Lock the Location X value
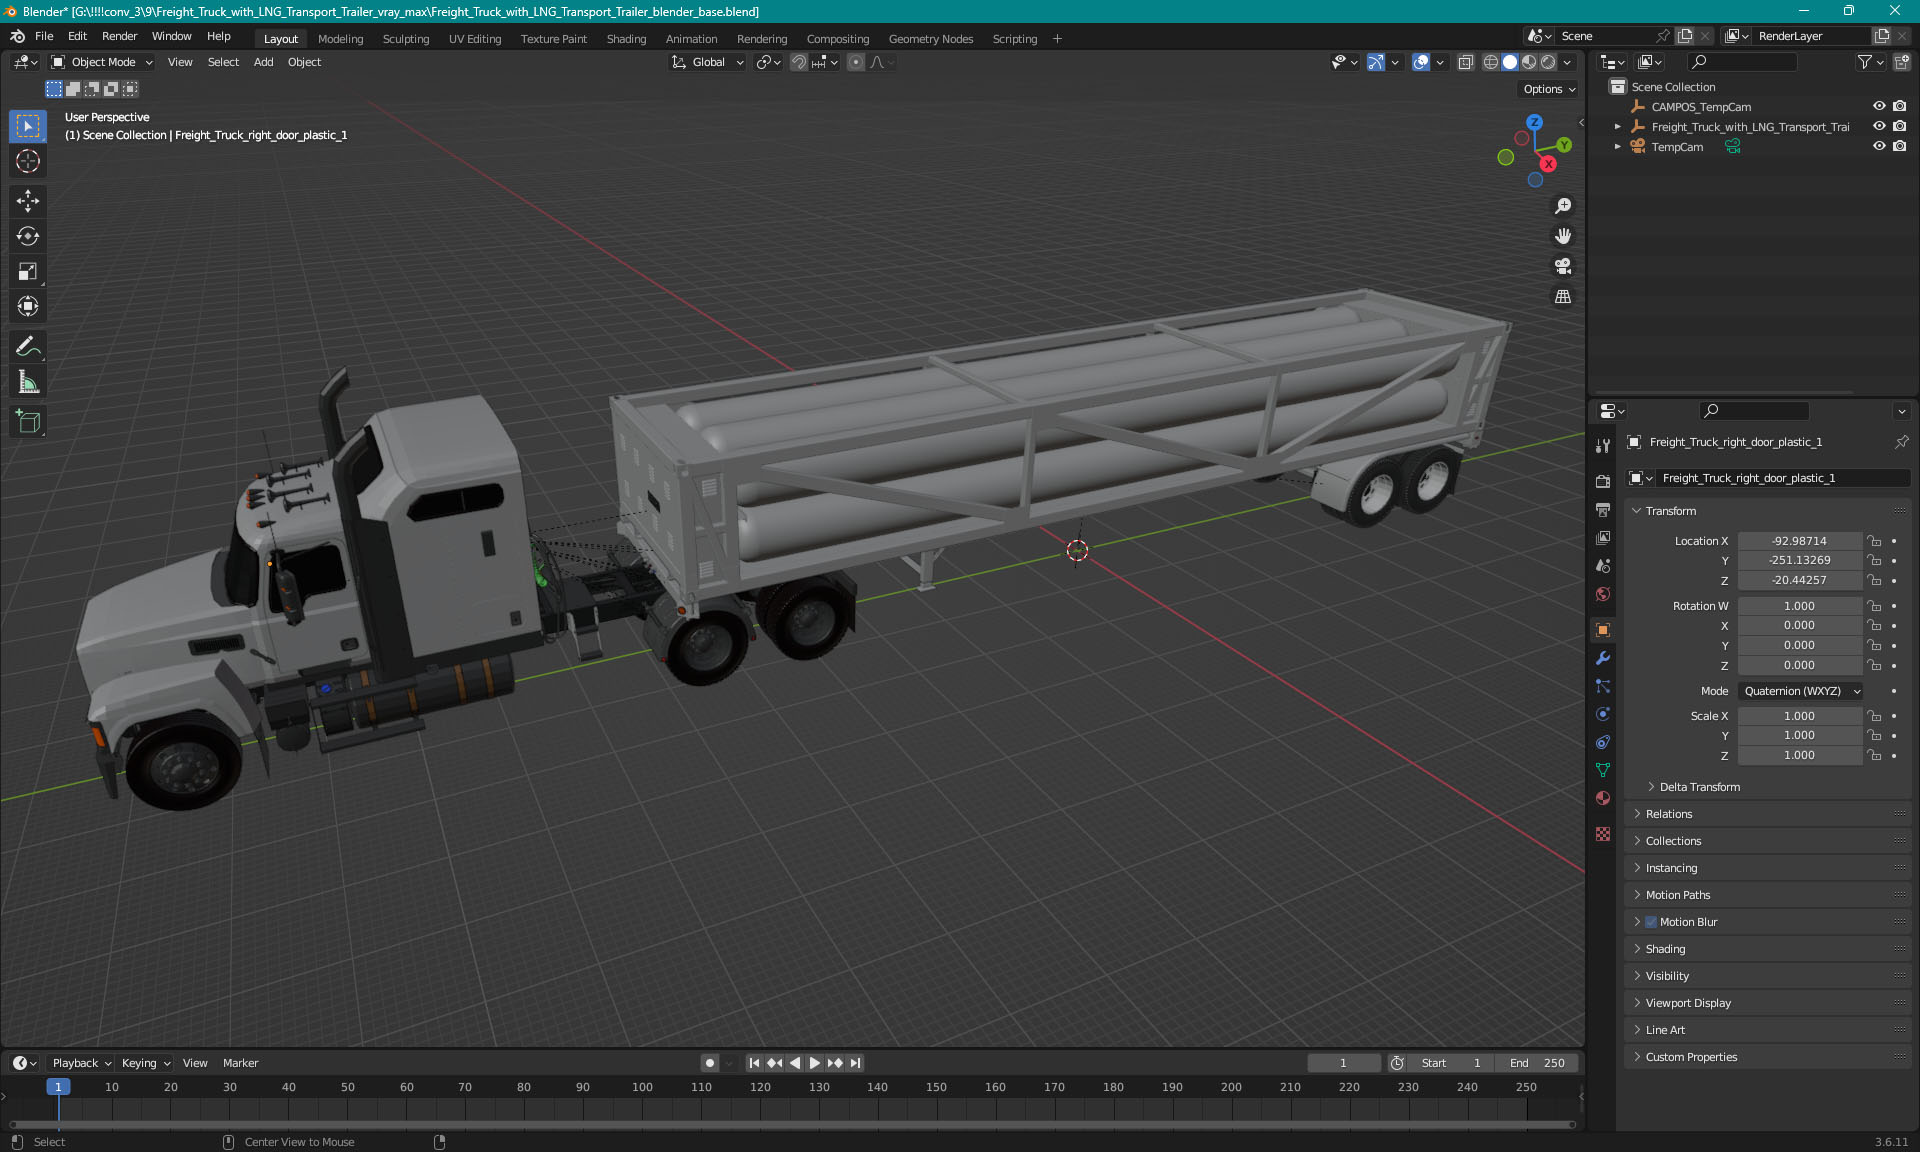This screenshot has height=1152, width=1920. tap(1875, 541)
